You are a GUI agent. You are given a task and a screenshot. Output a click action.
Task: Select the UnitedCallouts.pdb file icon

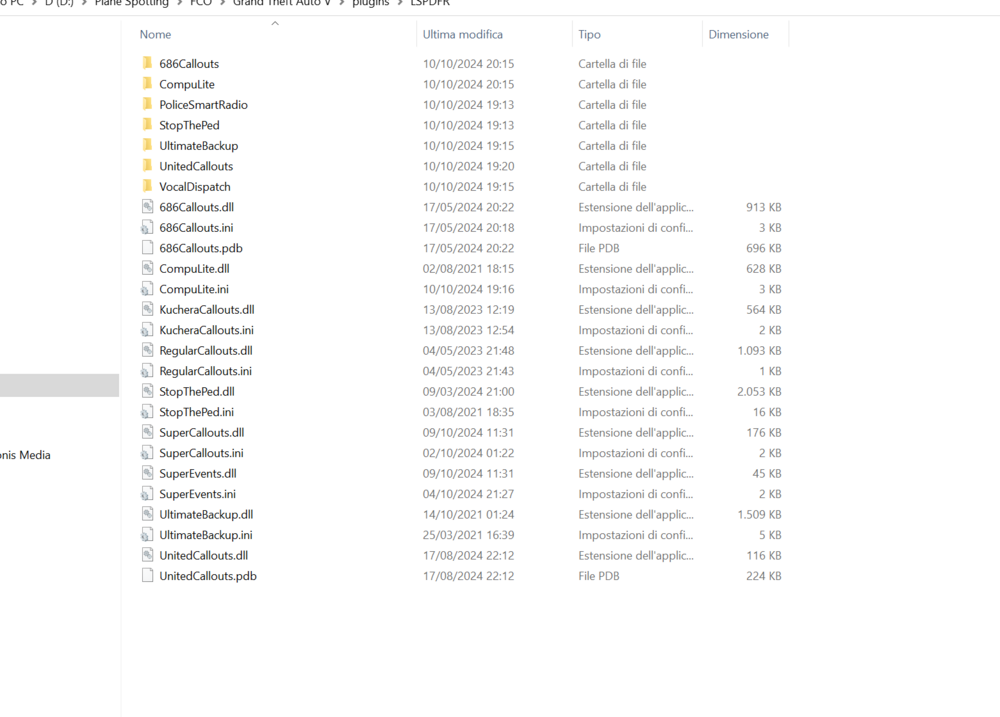click(x=147, y=576)
